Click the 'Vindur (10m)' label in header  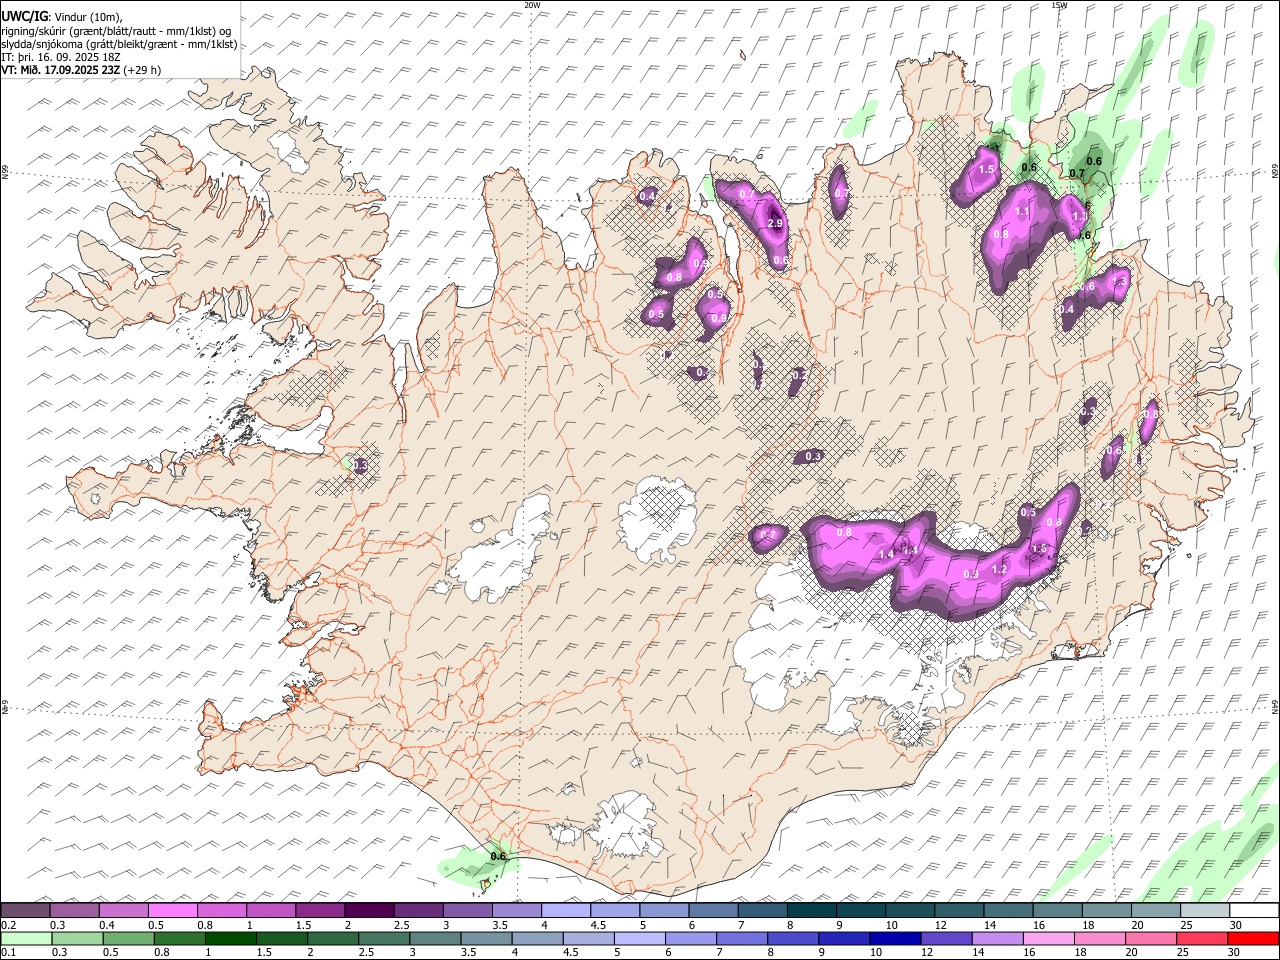pyautogui.click(x=87, y=17)
